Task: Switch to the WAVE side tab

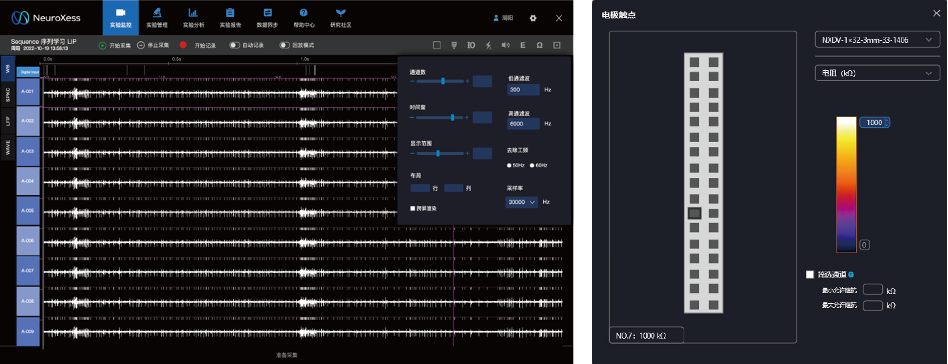Action: (x=7, y=148)
